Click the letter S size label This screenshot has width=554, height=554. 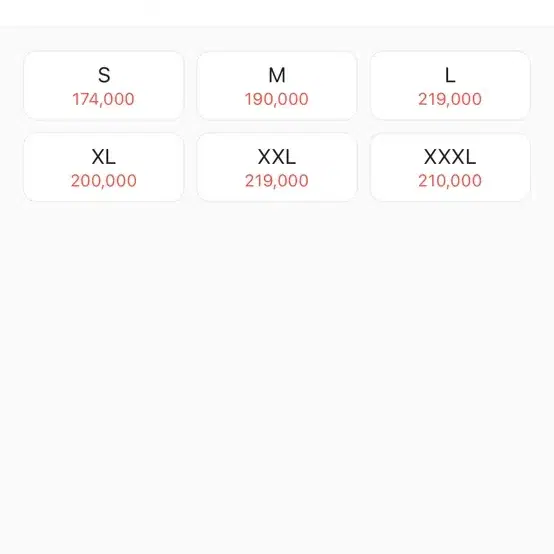point(104,75)
